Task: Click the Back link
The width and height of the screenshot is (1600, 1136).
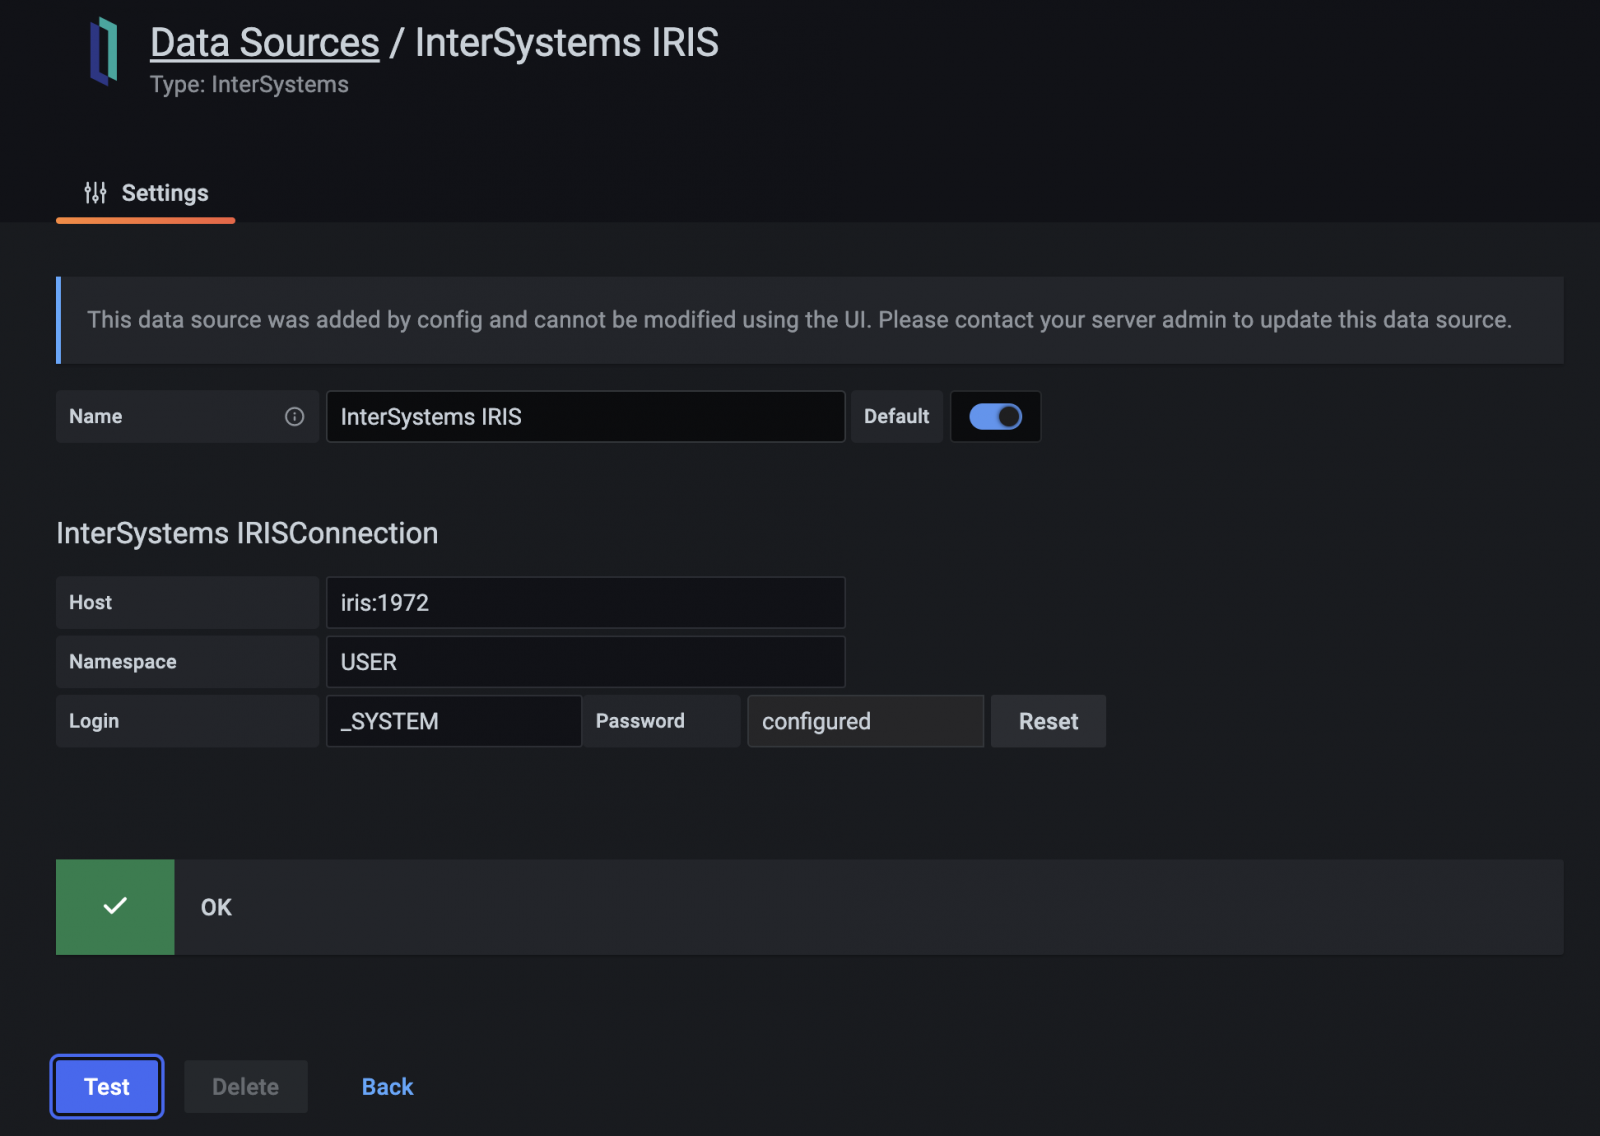Action: (387, 1087)
